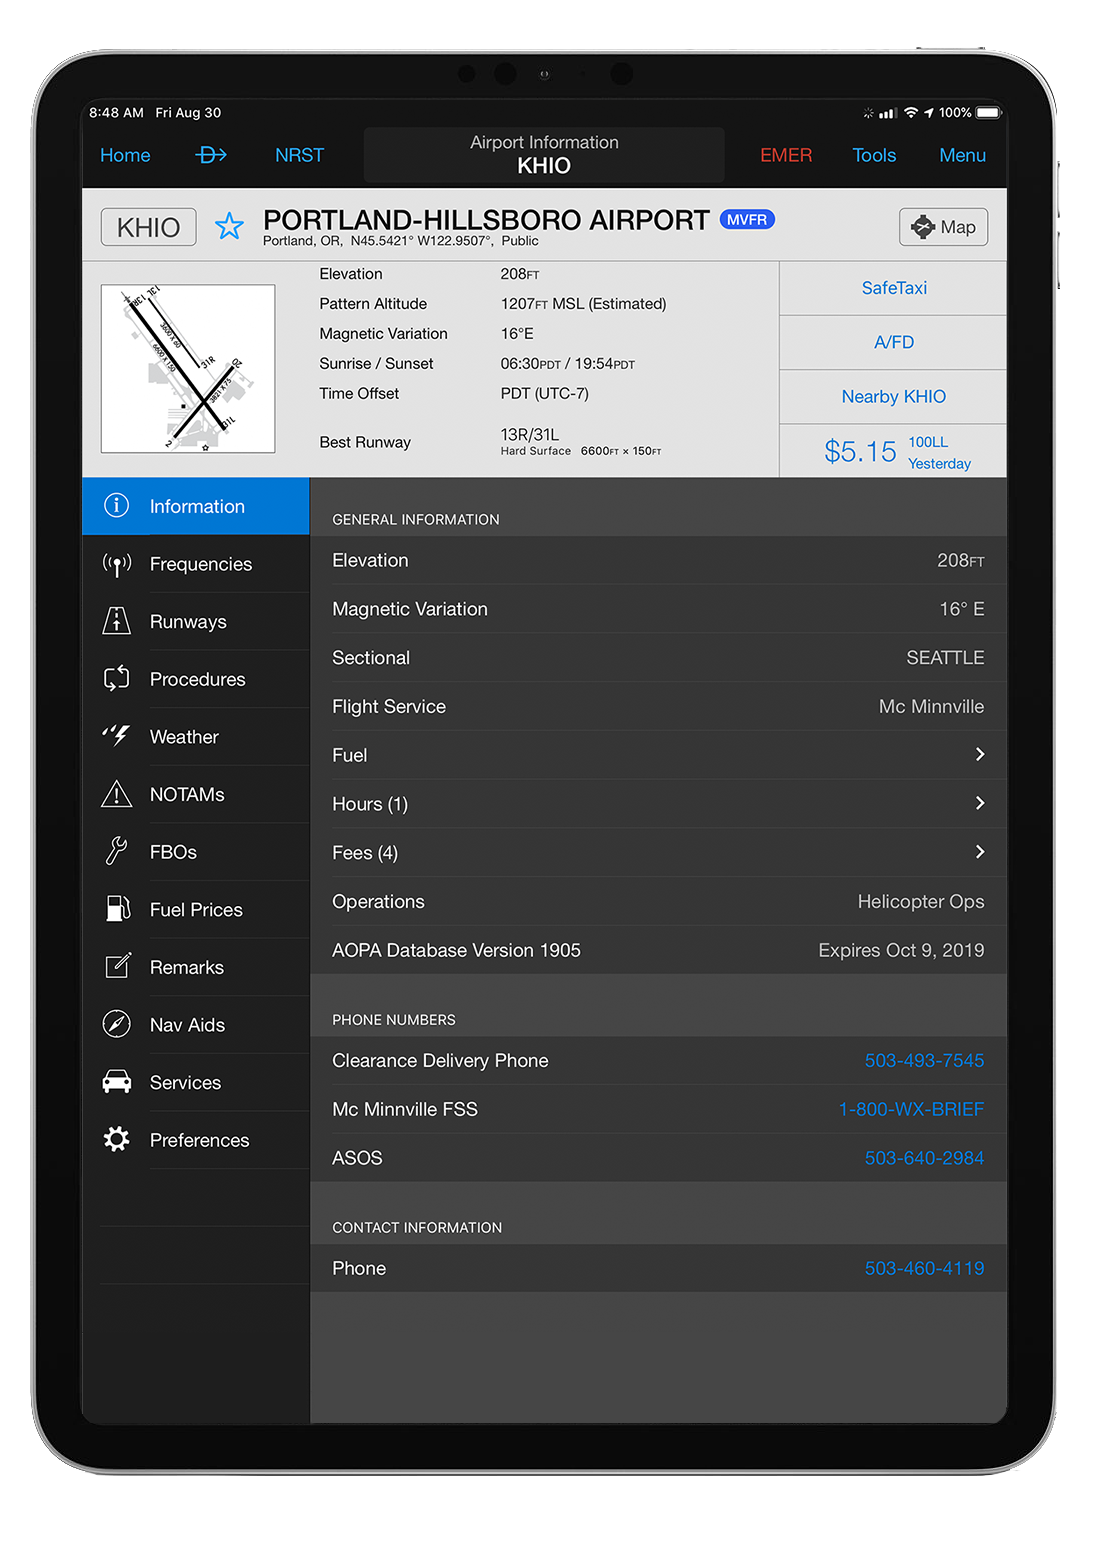This screenshot has width=1093, height=1543.
Task: Tap the Nav Aids compass icon
Action: pyautogui.click(x=117, y=1025)
